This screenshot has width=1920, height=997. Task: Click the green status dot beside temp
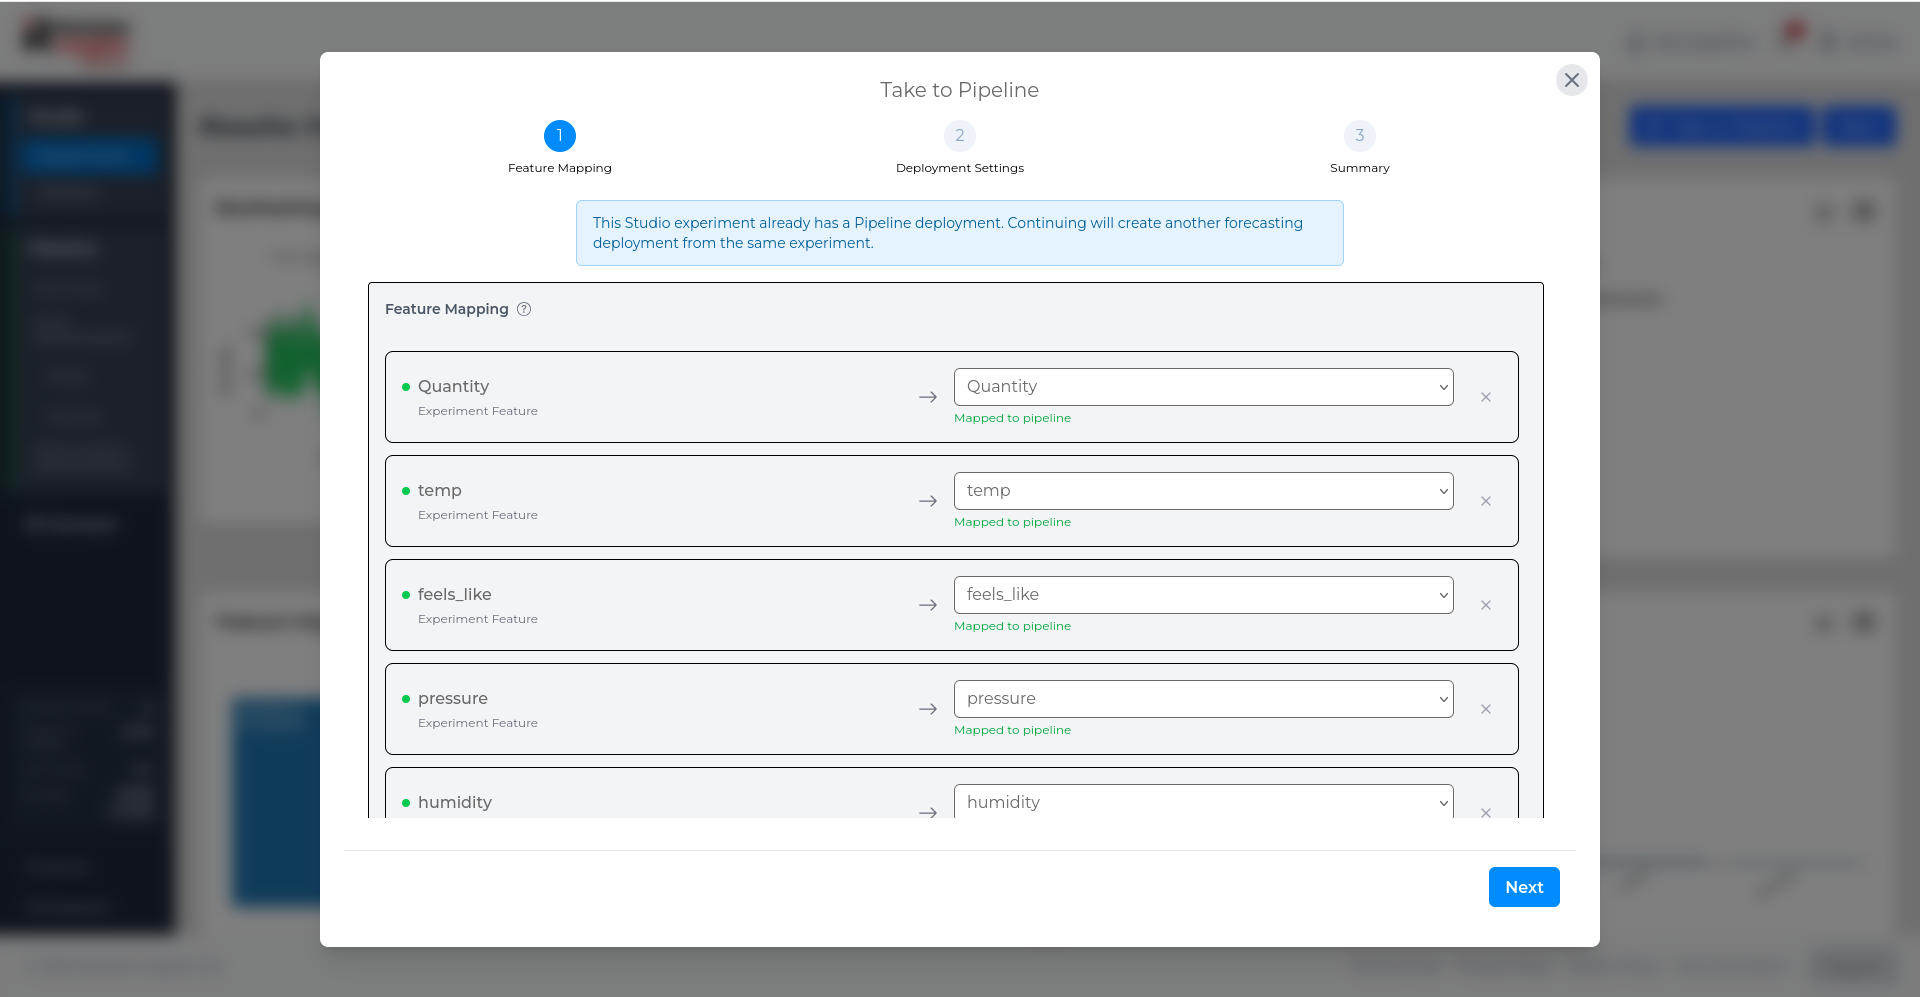[x=406, y=491]
